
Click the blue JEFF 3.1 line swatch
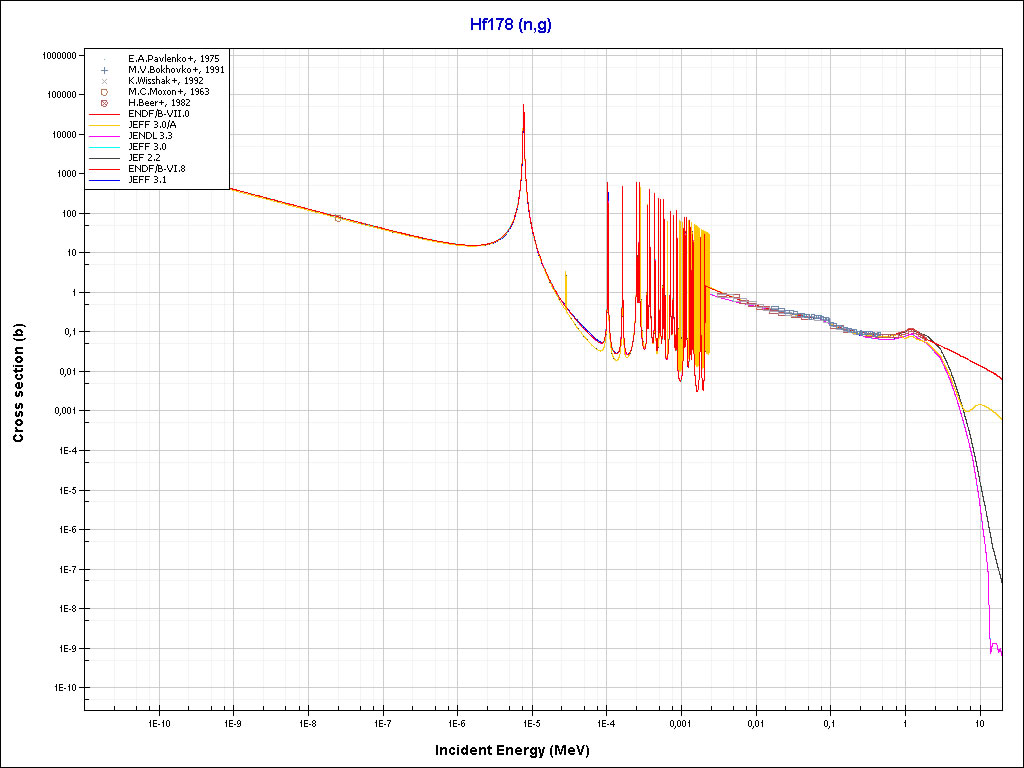[x=104, y=180]
